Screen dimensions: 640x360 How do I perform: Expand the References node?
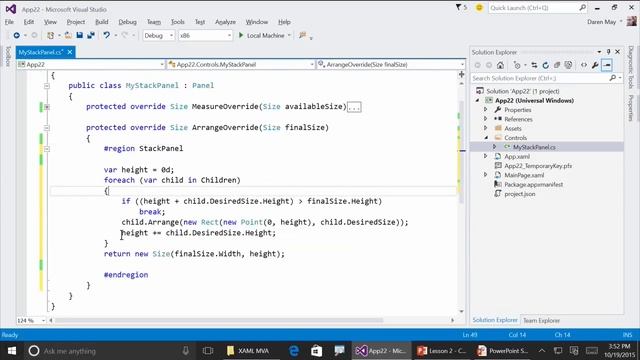(486, 119)
